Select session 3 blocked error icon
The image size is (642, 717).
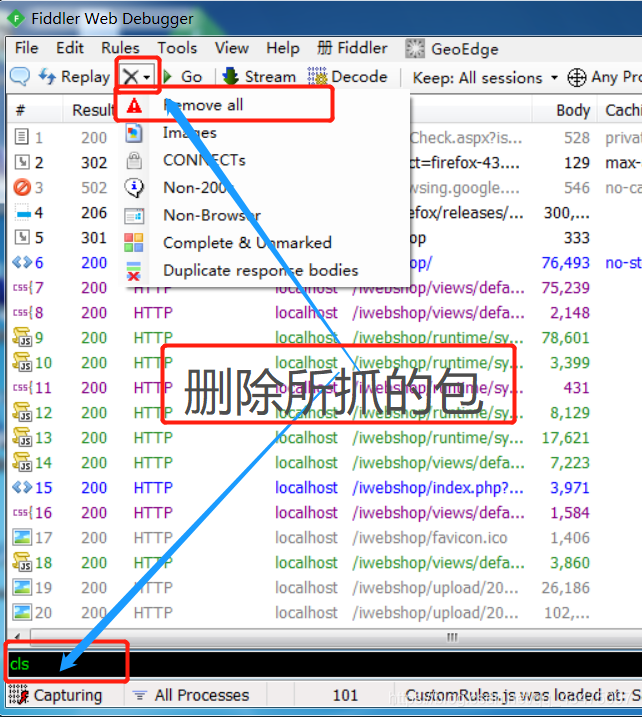click(x=22, y=187)
